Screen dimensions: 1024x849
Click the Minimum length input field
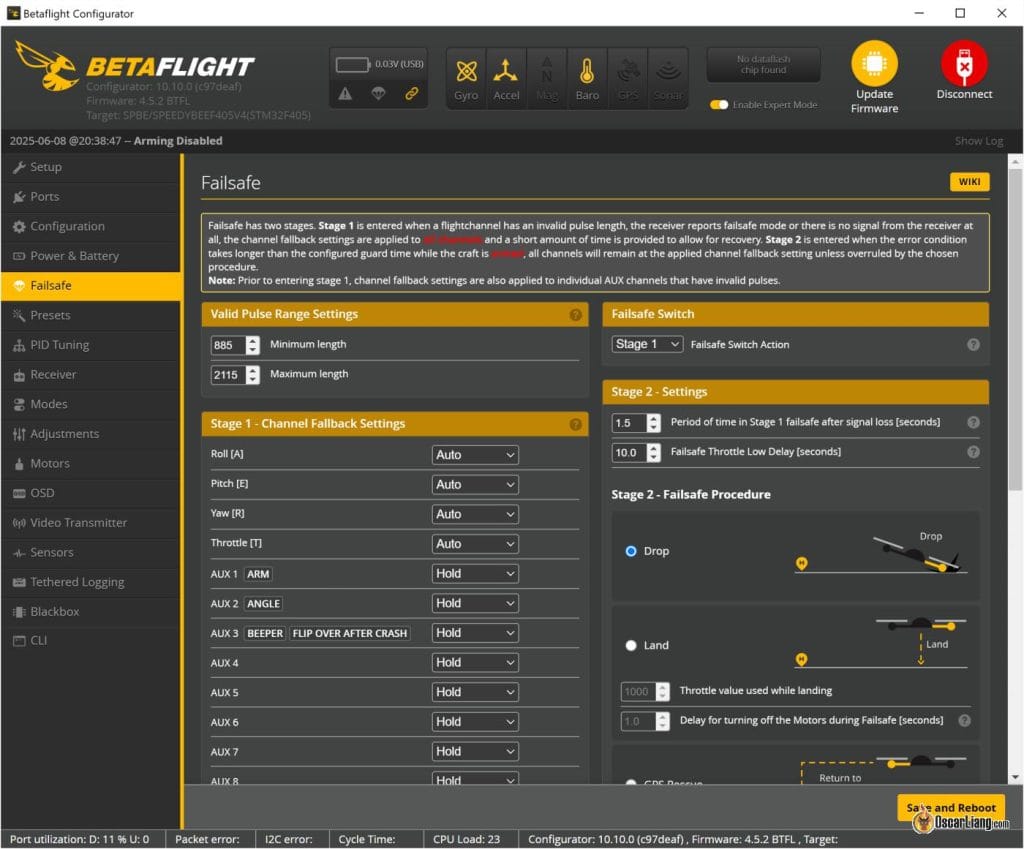pos(228,345)
